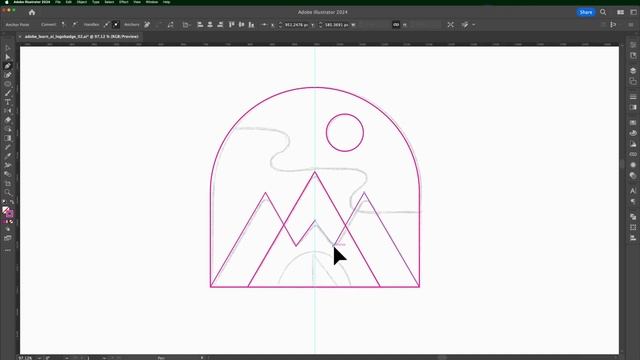Open the Search magnifier icon
The height and width of the screenshot is (360, 640).
(x=603, y=12)
